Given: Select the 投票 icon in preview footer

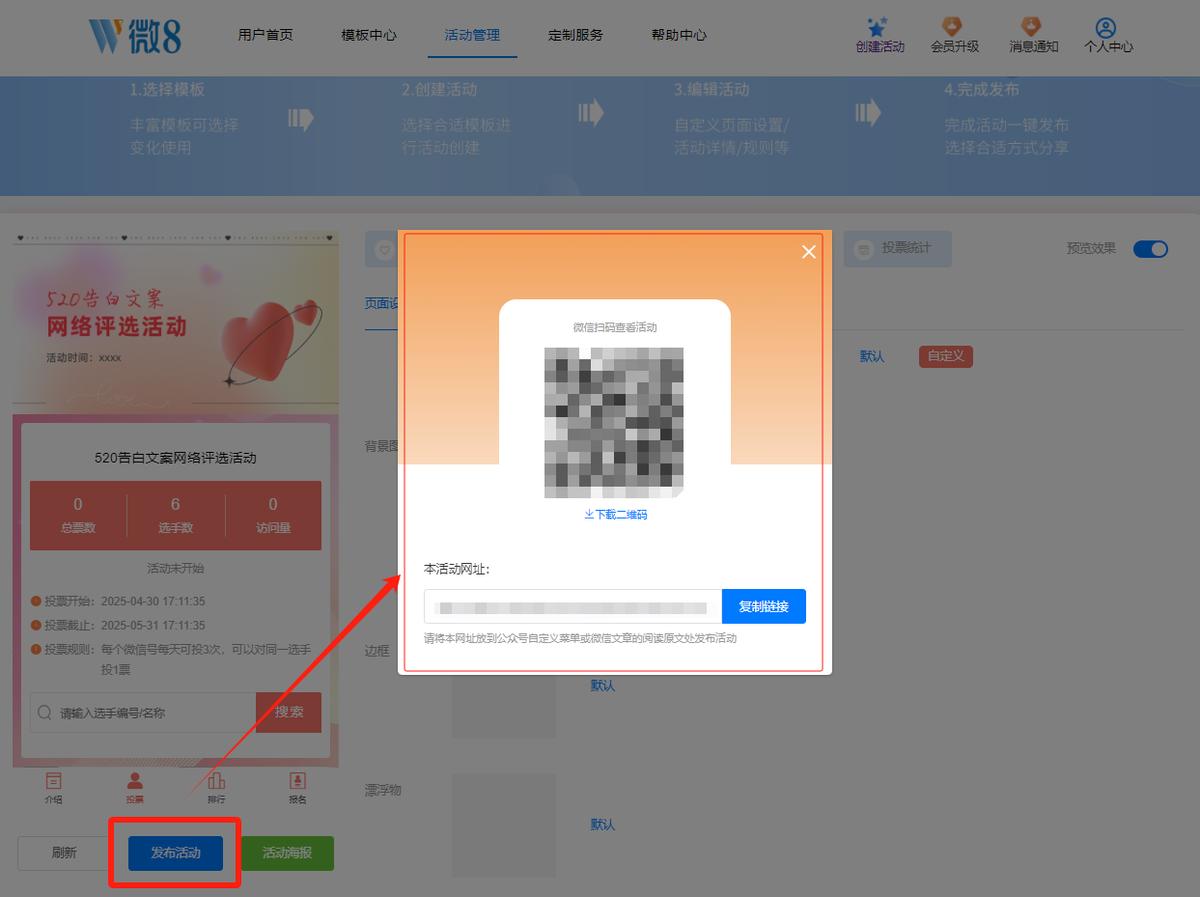Looking at the screenshot, I should (135, 781).
